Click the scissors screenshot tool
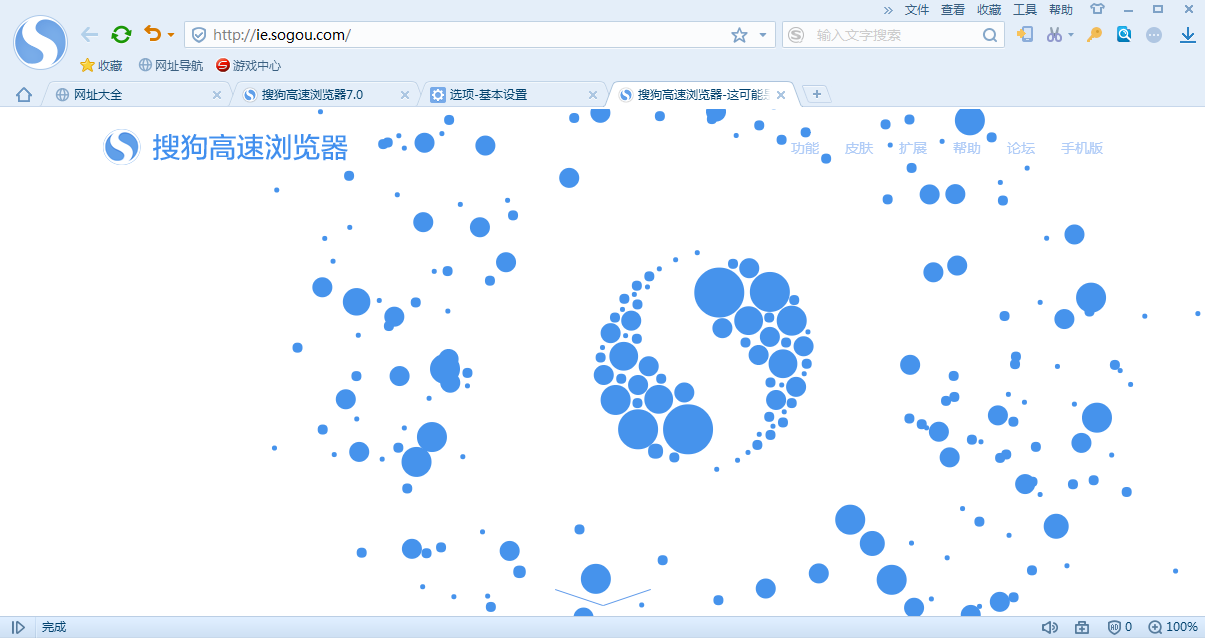This screenshot has width=1205, height=638. click(1054, 35)
